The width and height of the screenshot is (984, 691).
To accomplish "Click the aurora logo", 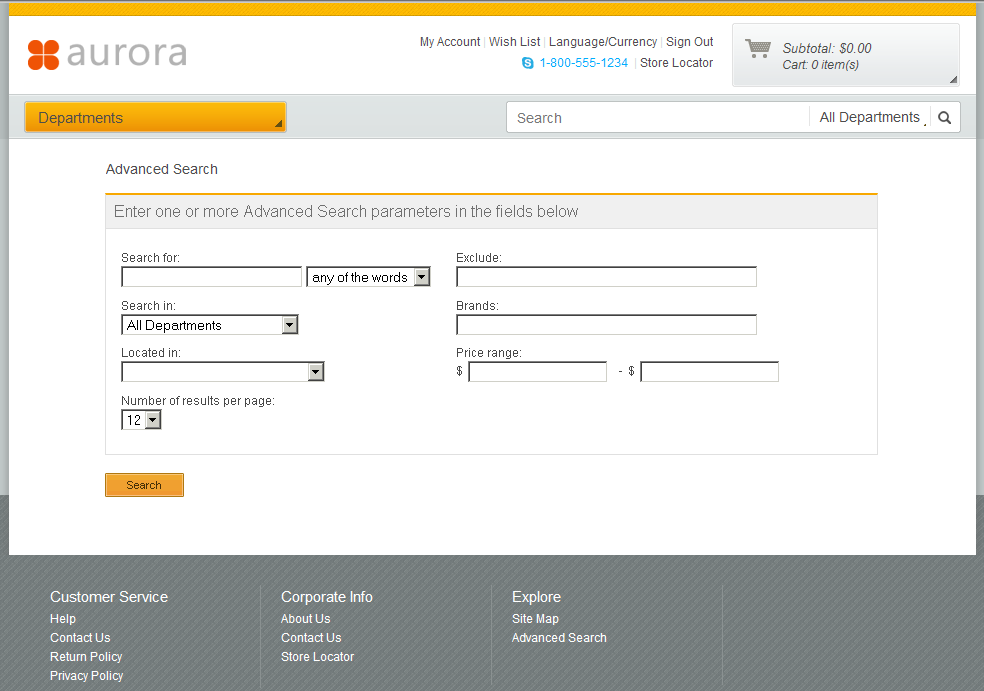I will [107, 56].
